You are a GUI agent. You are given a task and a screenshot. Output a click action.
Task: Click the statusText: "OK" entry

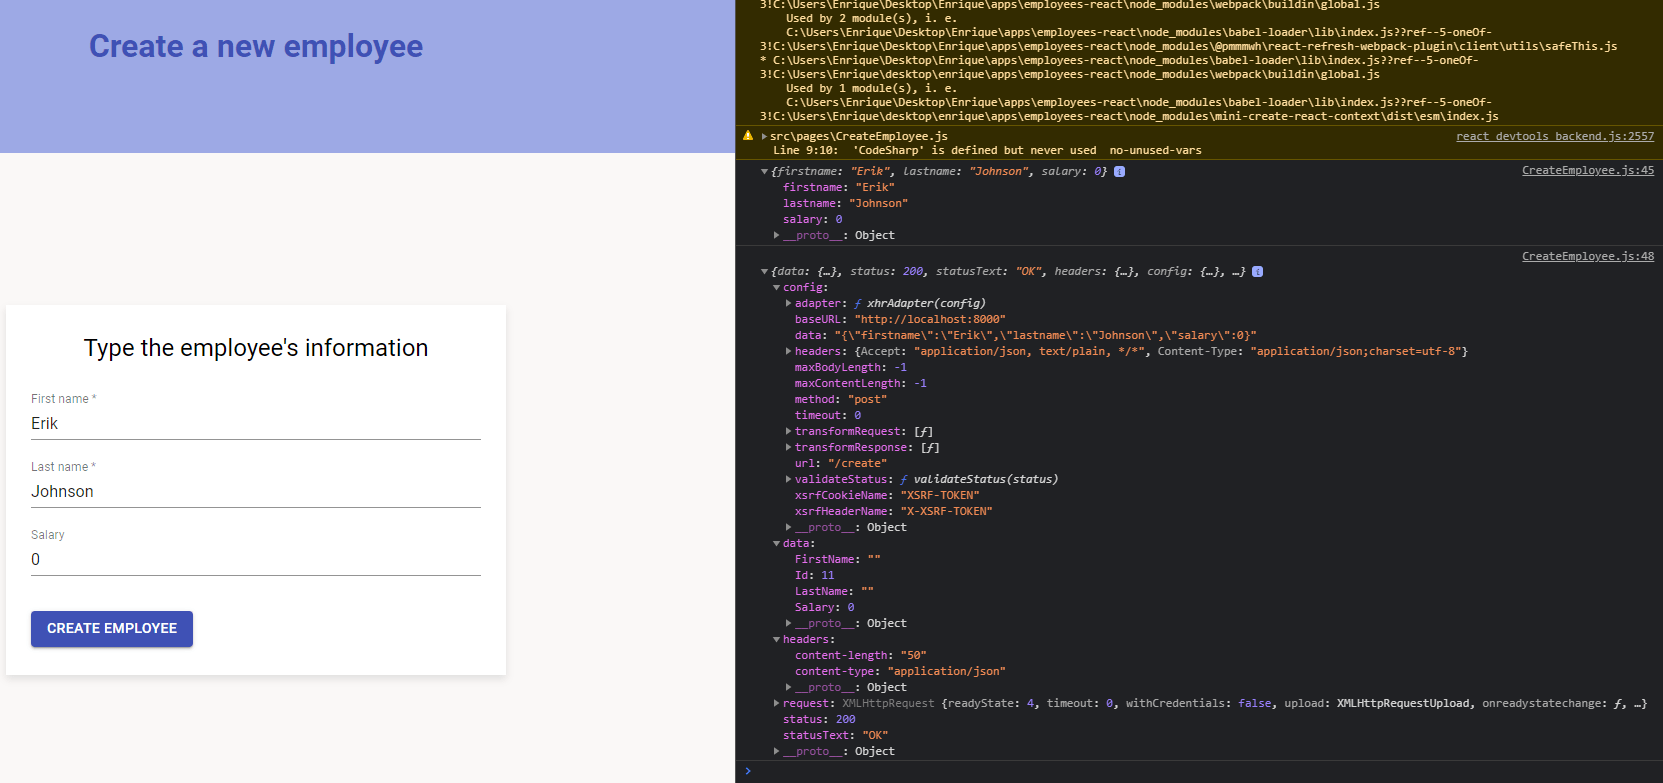point(835,736)
